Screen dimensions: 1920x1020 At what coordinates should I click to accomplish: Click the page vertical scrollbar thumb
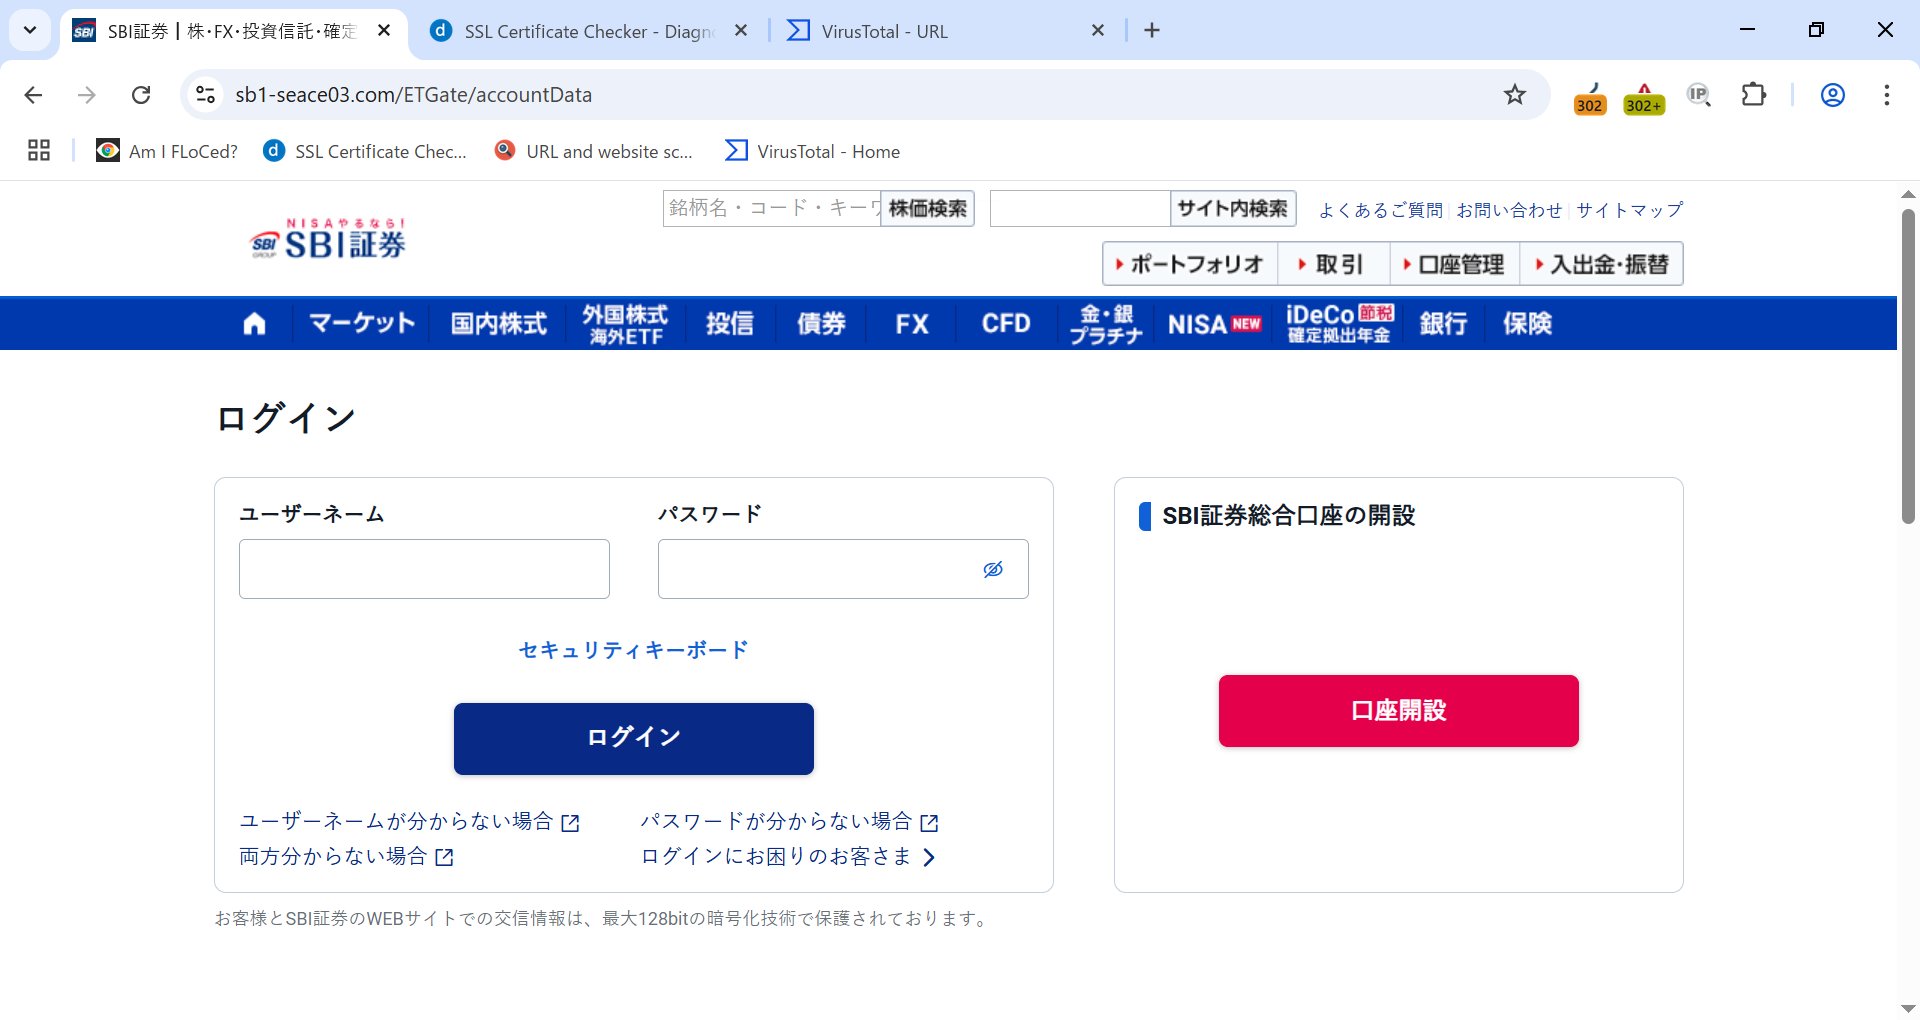click(1908, 365)
